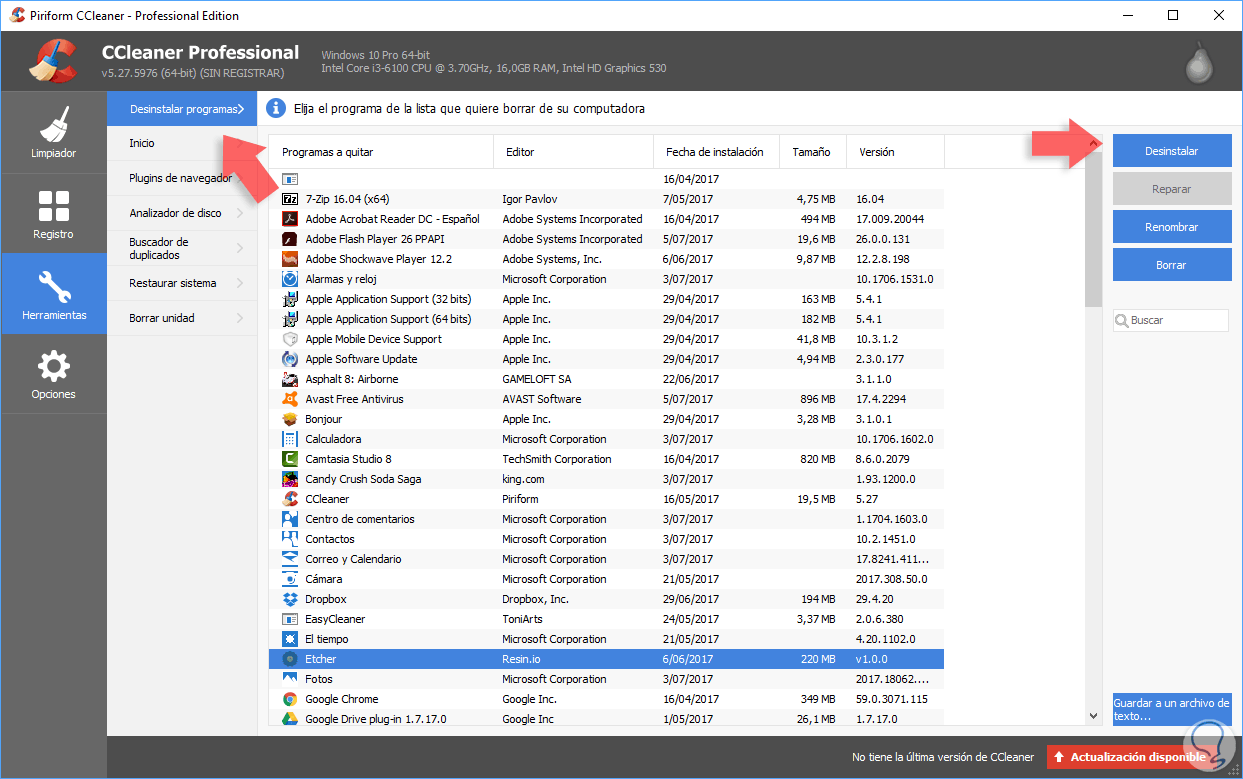Select the EasyCleaner row
This screenshot has height=779, width=1243.
606,619
